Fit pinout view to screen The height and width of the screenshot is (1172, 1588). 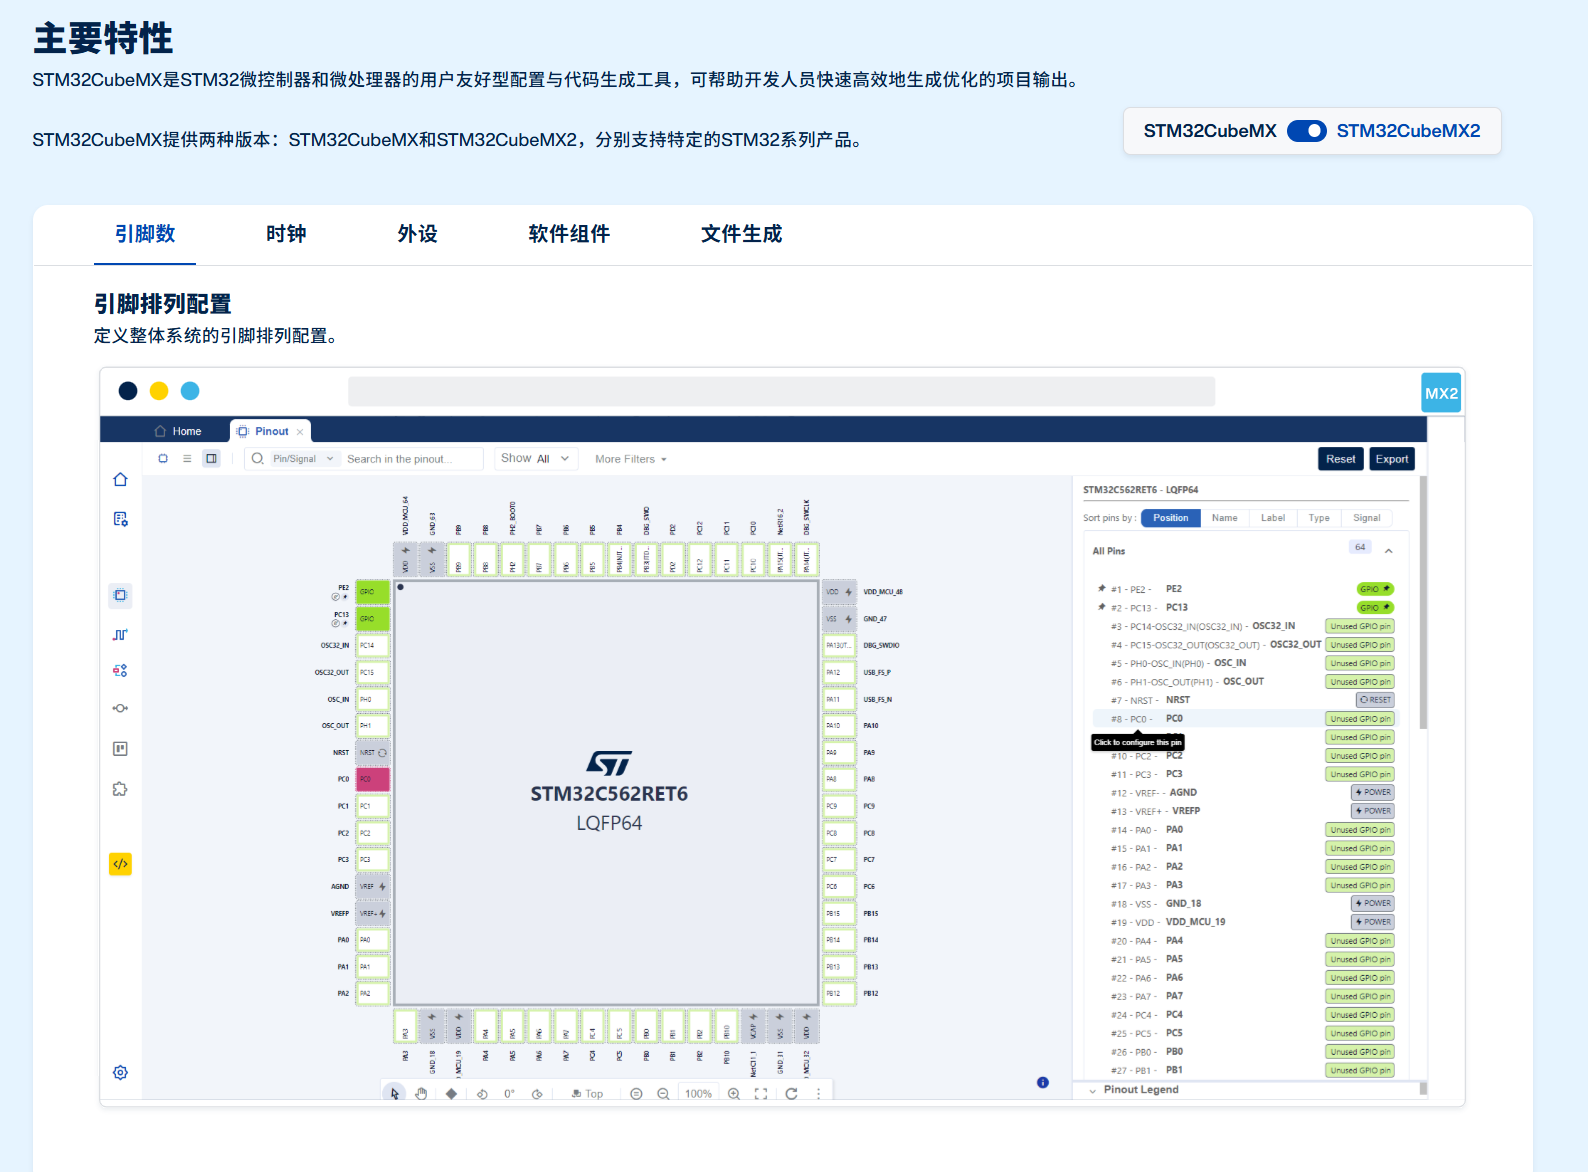[761, 1094]
